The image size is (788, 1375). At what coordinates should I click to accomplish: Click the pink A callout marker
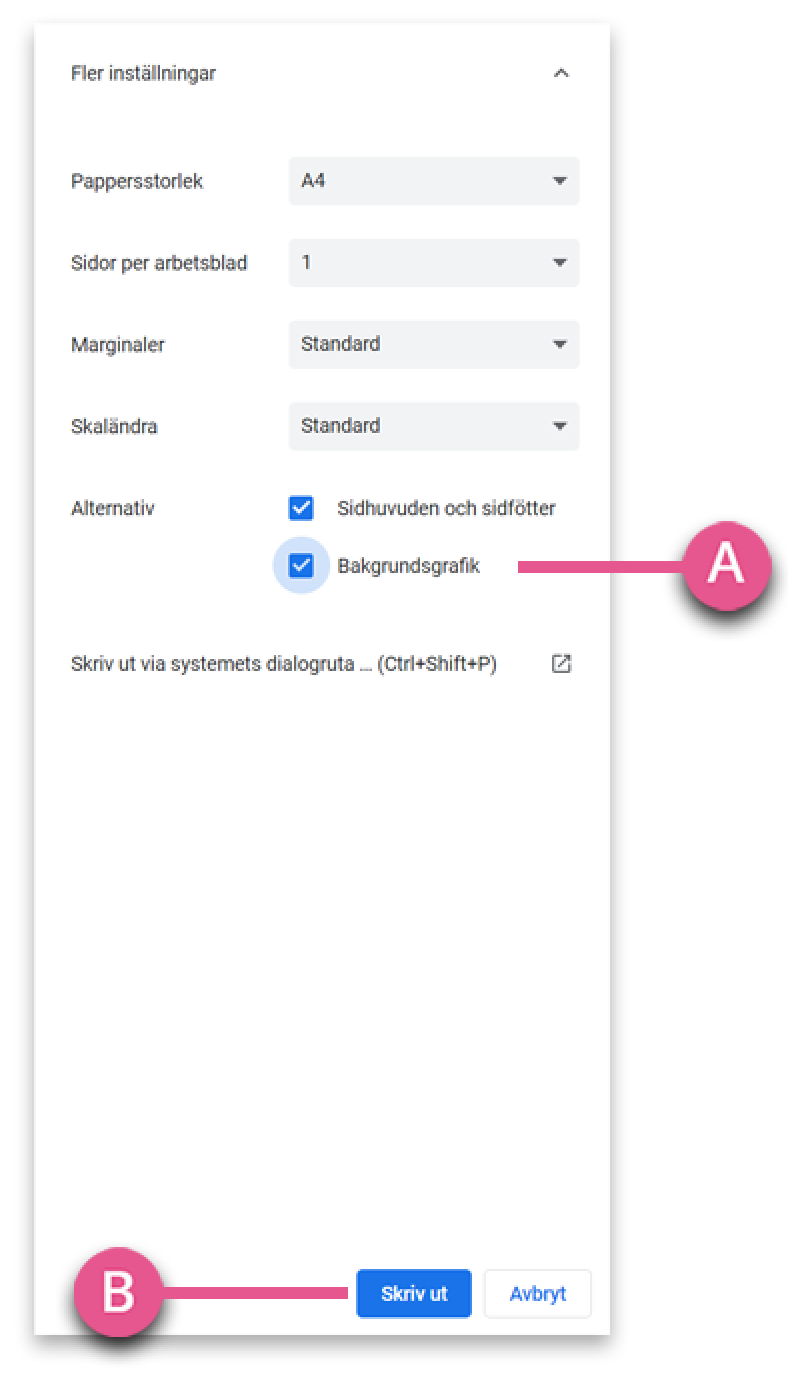point(726,565)
